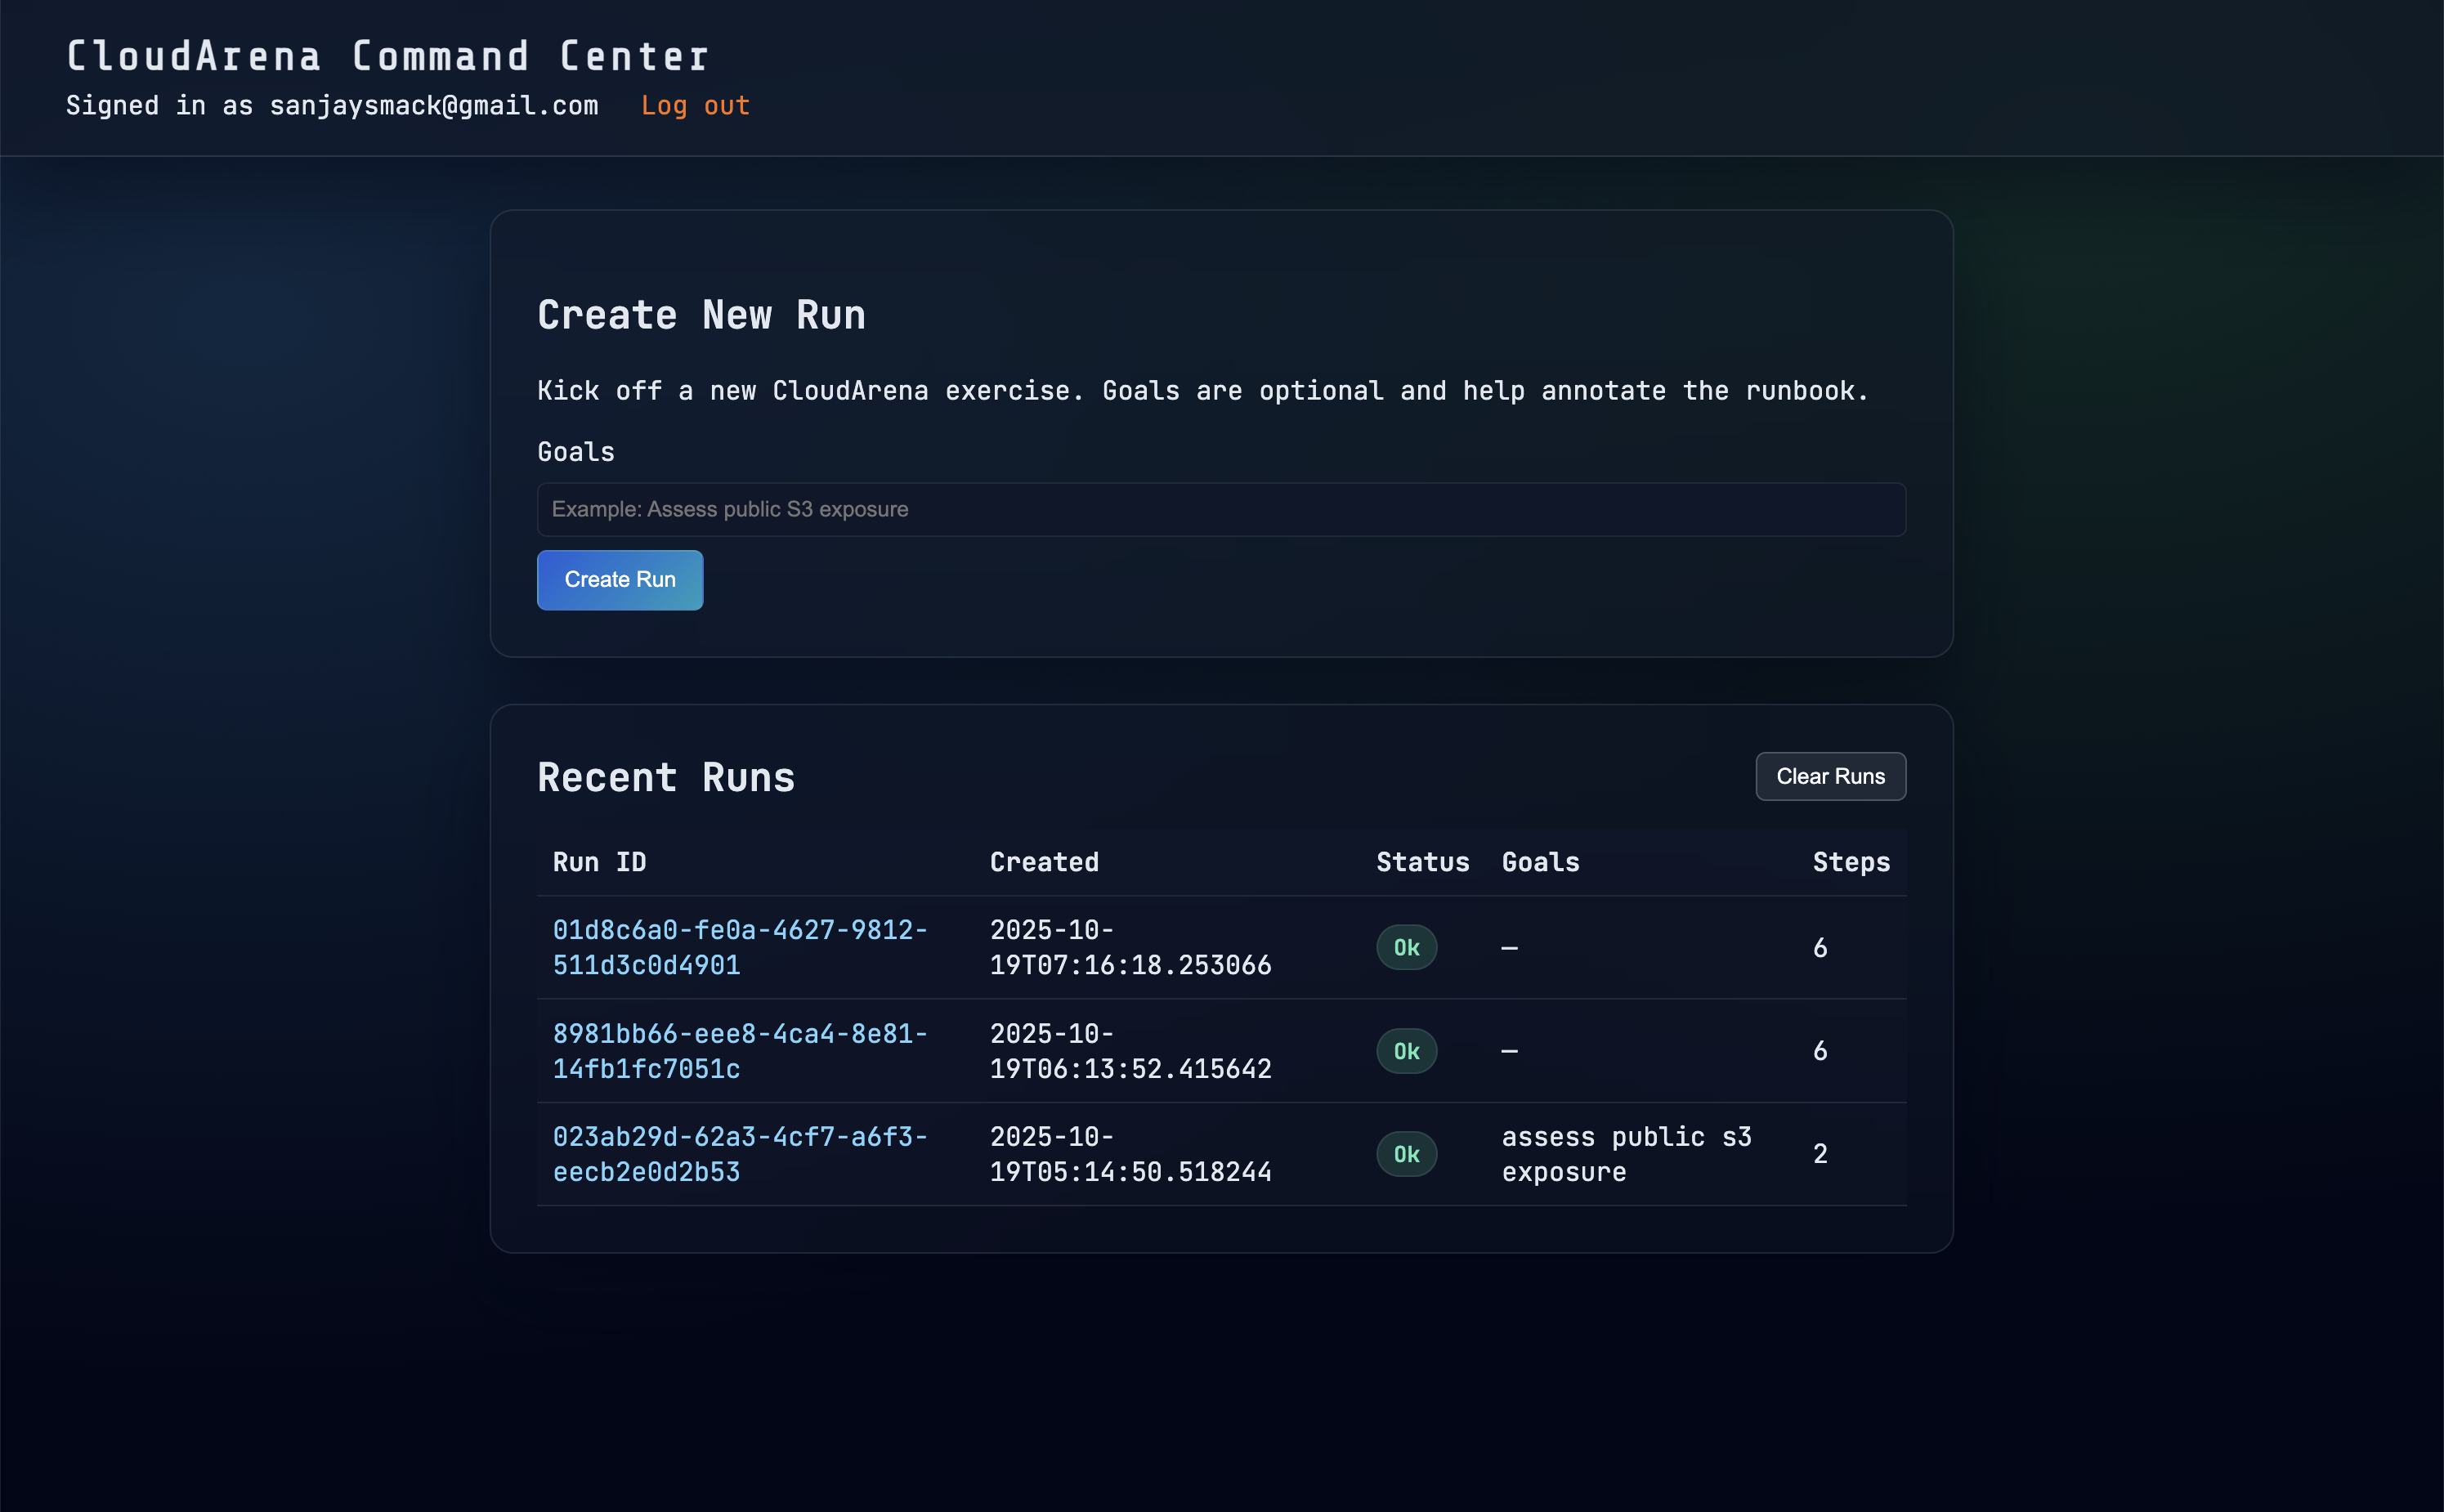Click the Create Run button
The height and width of the screenshot is (1512, 2444).
point(619,580)
